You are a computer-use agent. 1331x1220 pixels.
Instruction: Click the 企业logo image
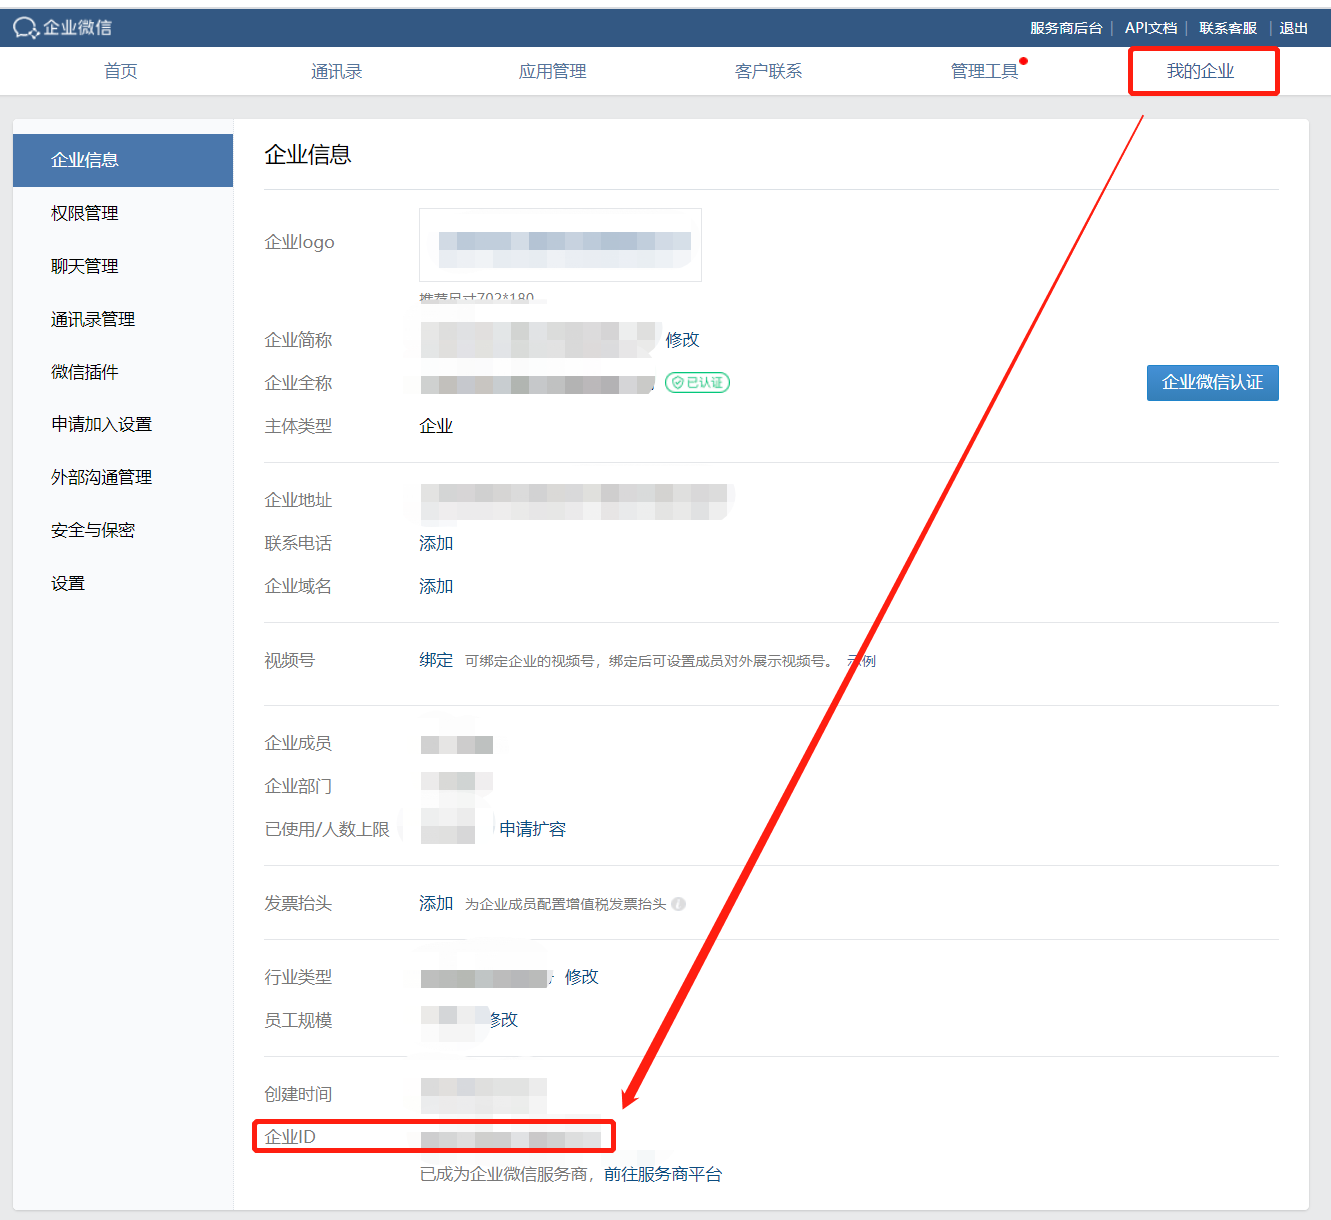click(x=560, y=245)
